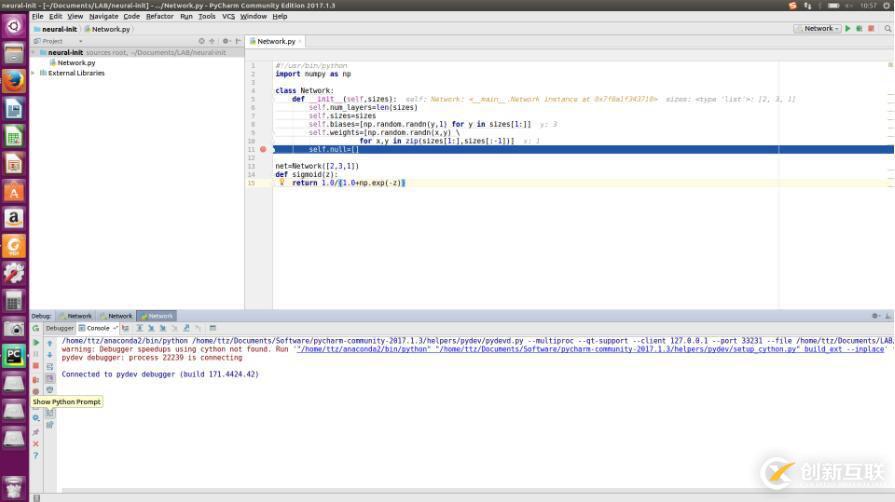Click the help question mark in Debug sidebar
Viewport: 895px width, 502px height.
(x=36, y=456)
